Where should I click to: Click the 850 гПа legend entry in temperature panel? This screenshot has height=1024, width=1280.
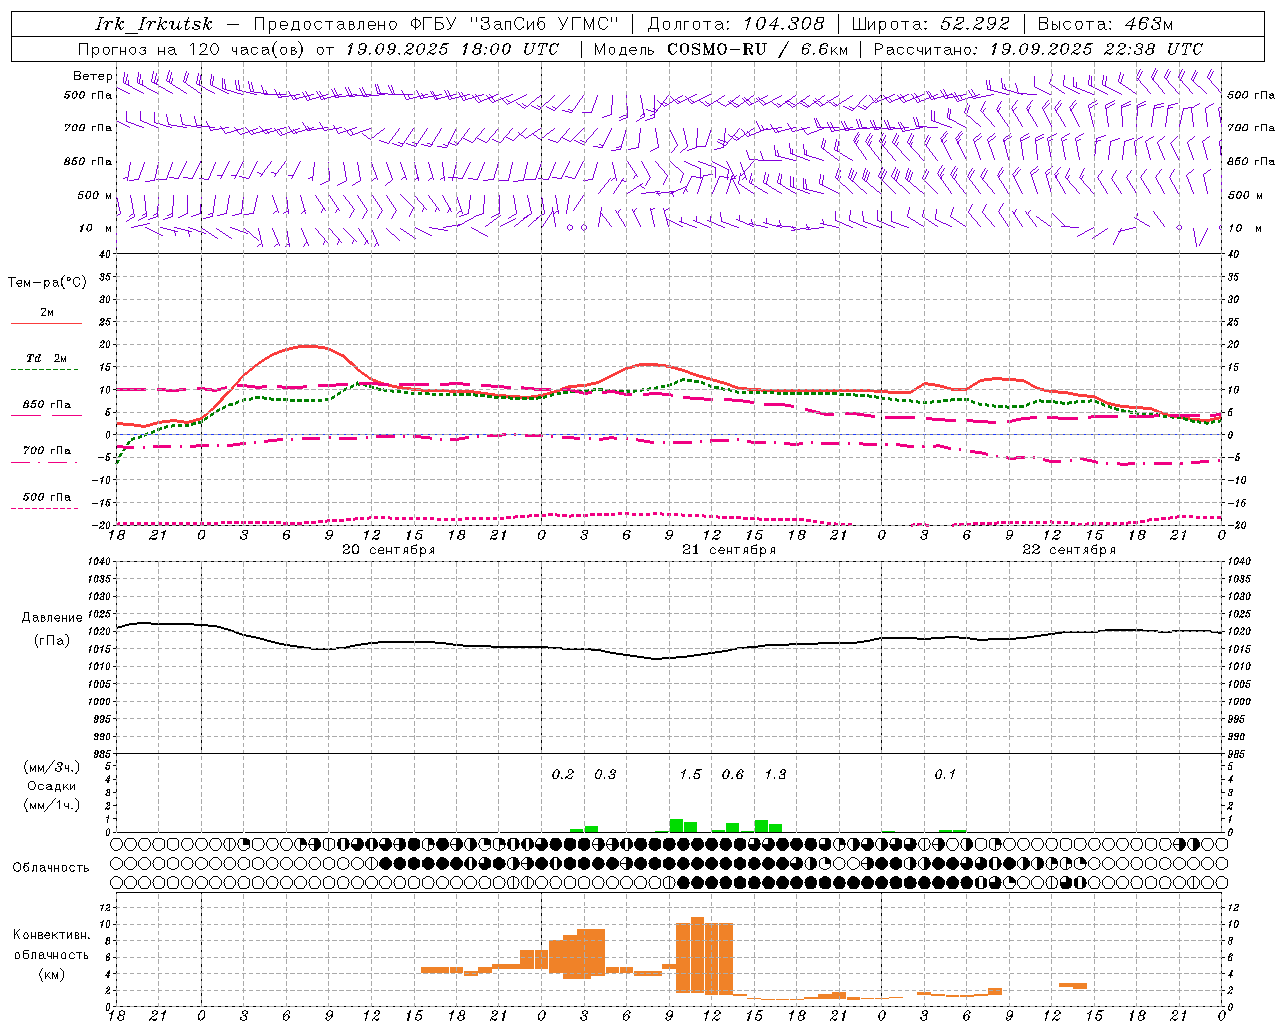pos(47,405)
